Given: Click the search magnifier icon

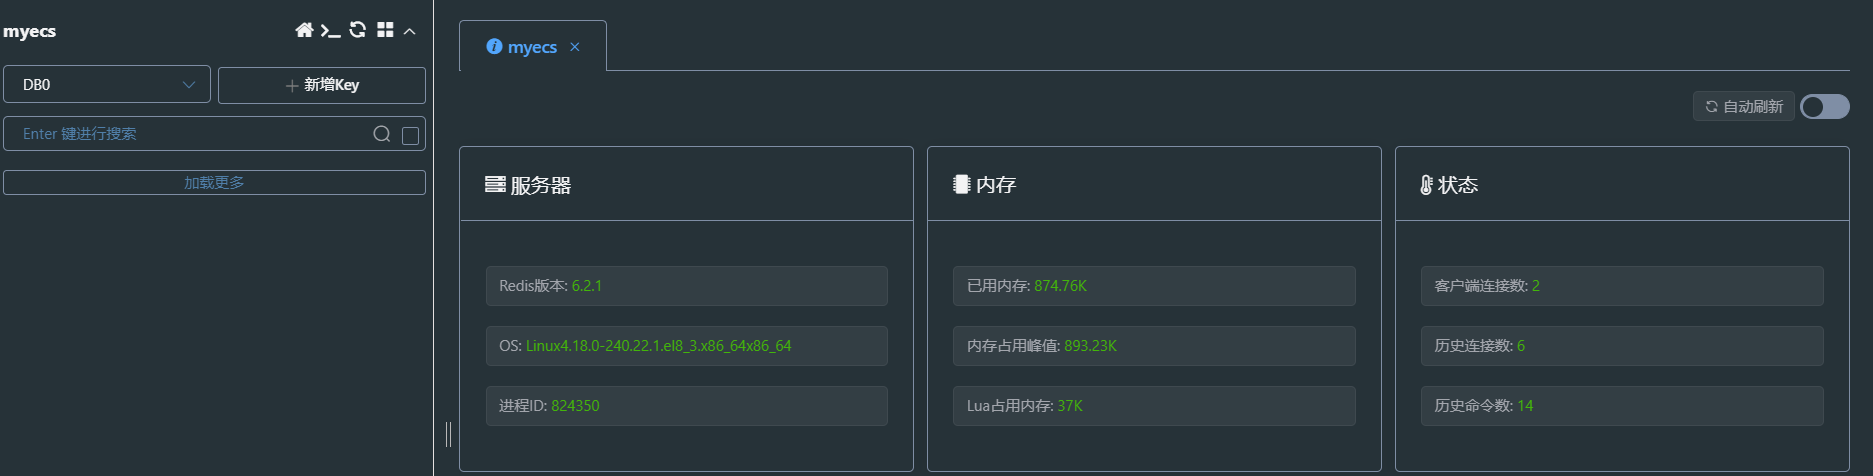Looking at the screenshot, I should coord(382,134).
